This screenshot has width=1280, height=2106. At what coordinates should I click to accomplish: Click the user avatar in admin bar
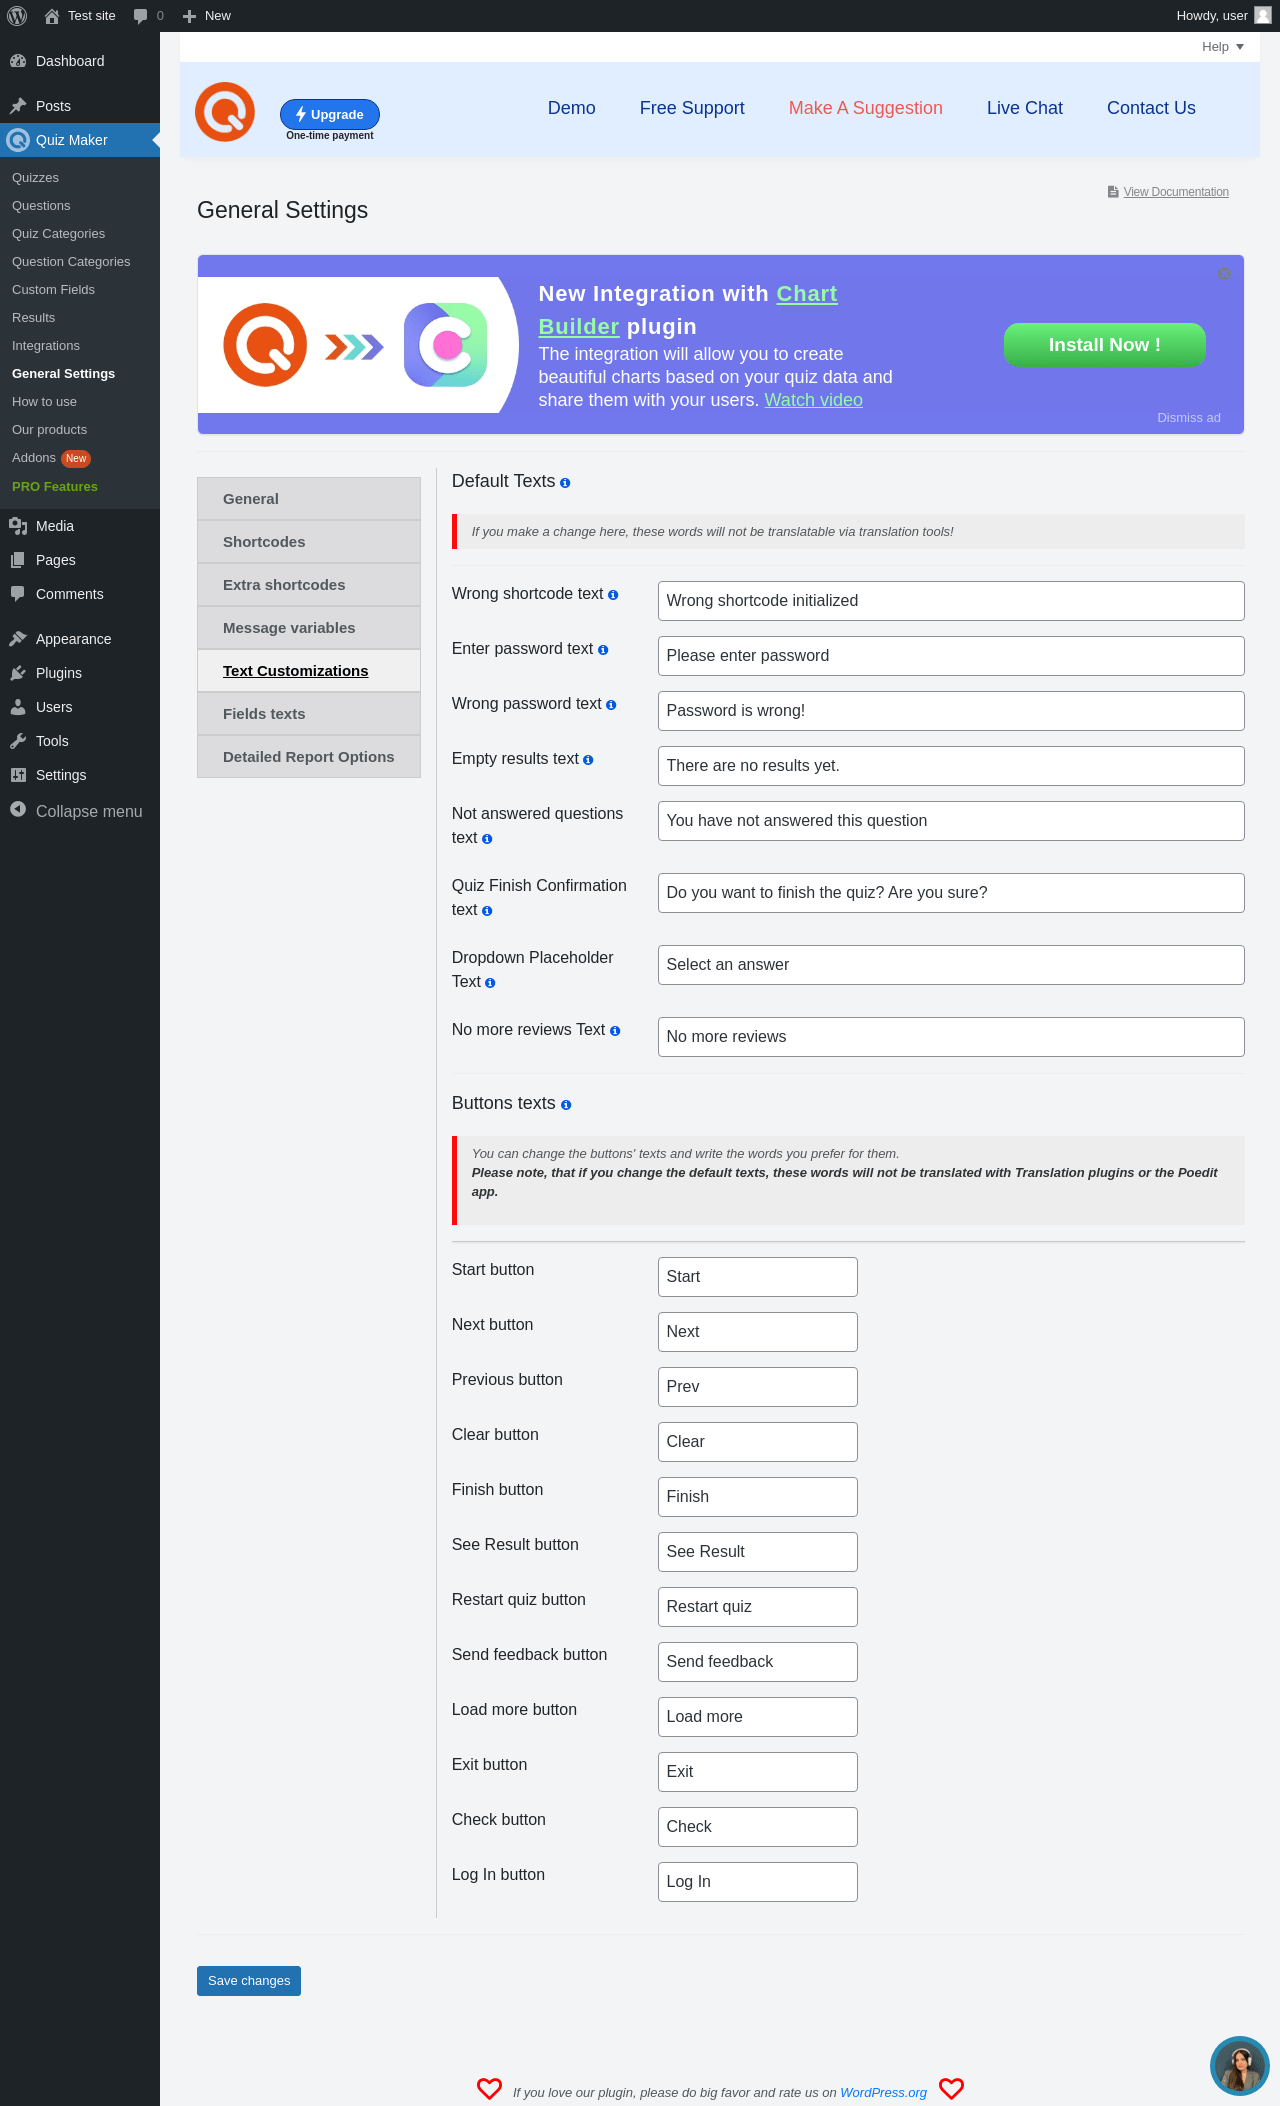[x=1263, y=16]
